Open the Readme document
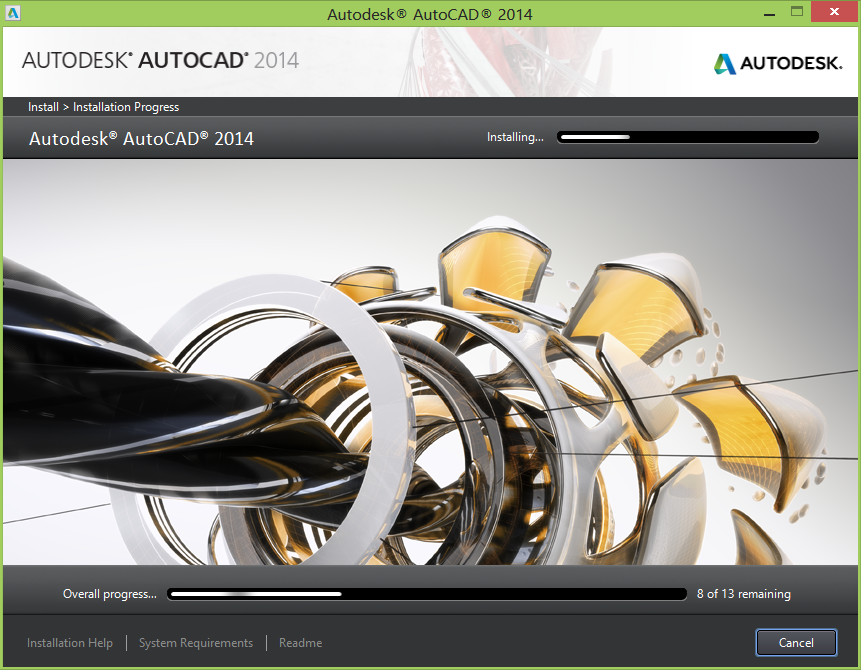The width and height of the screenshot is (861, 670). click(300, 643)
